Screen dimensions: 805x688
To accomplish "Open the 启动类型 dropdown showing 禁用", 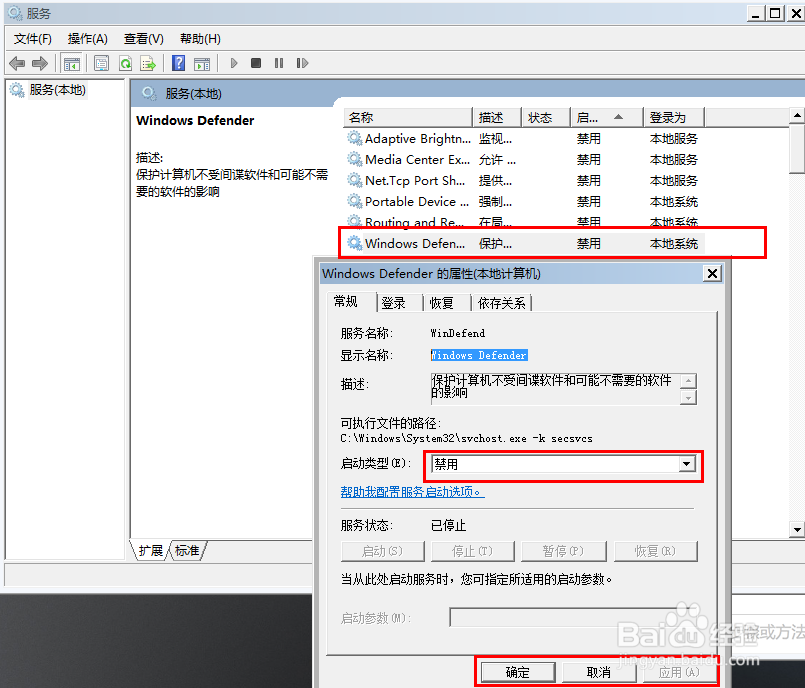I will tap(687, 465).
